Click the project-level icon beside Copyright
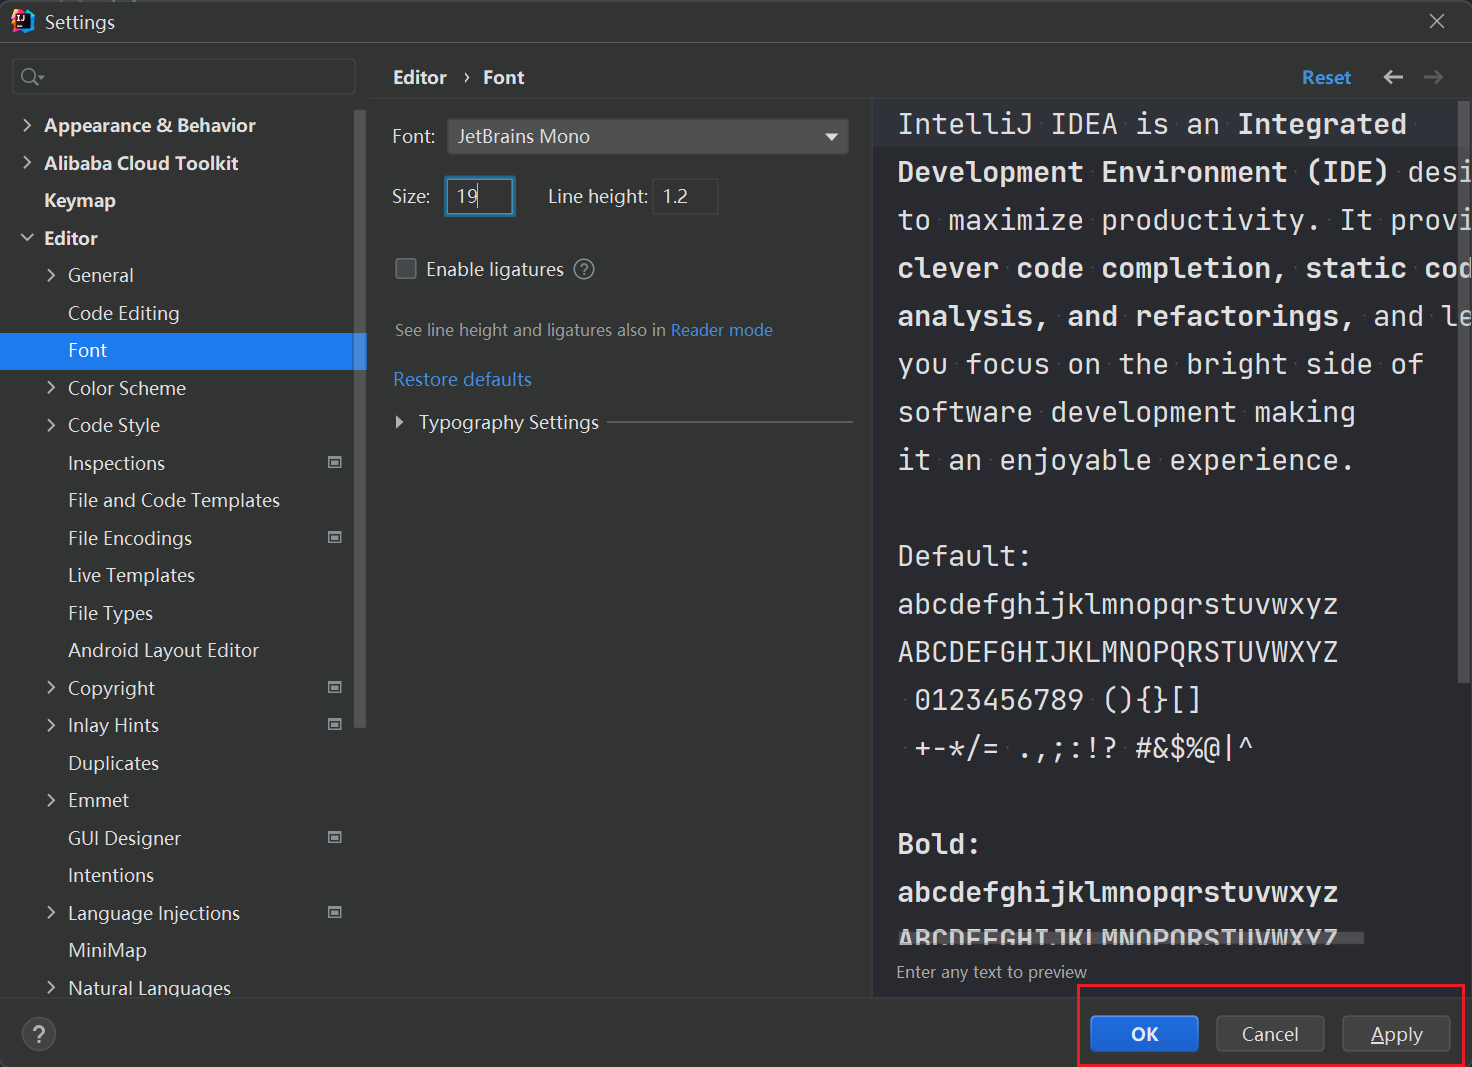This screenshot has width=1472, height=1067. [335, 687]
